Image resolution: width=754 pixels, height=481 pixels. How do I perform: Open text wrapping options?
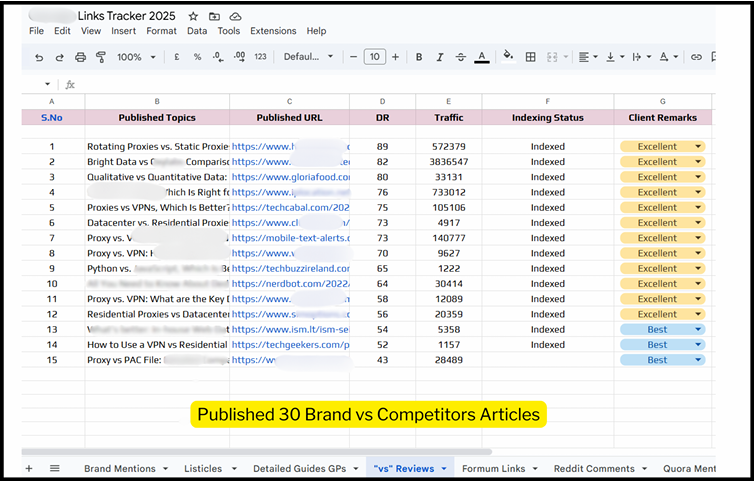click(x=641, y=57)
